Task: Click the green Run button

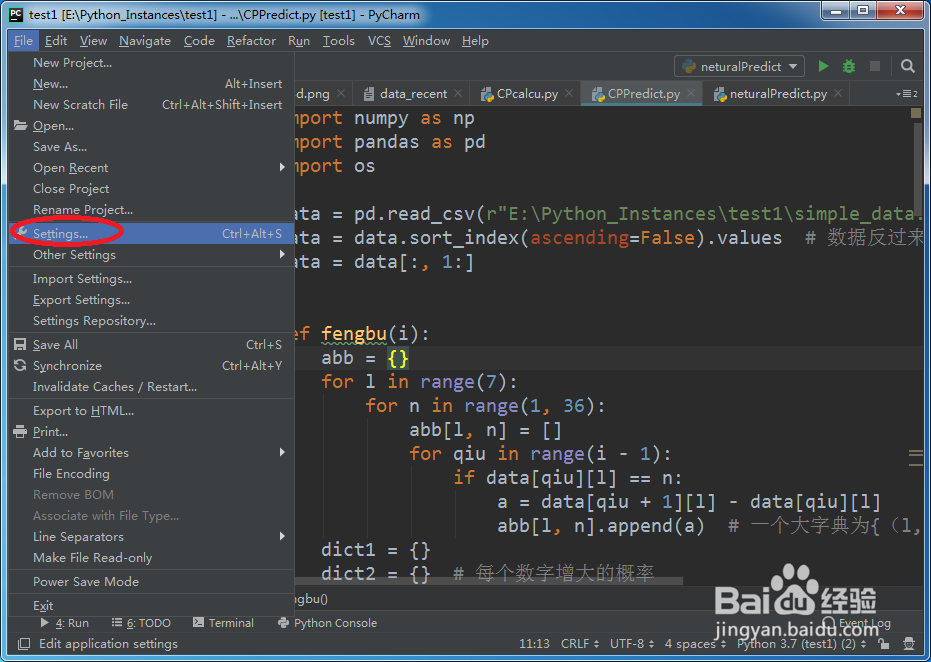Action: [823, 66]
